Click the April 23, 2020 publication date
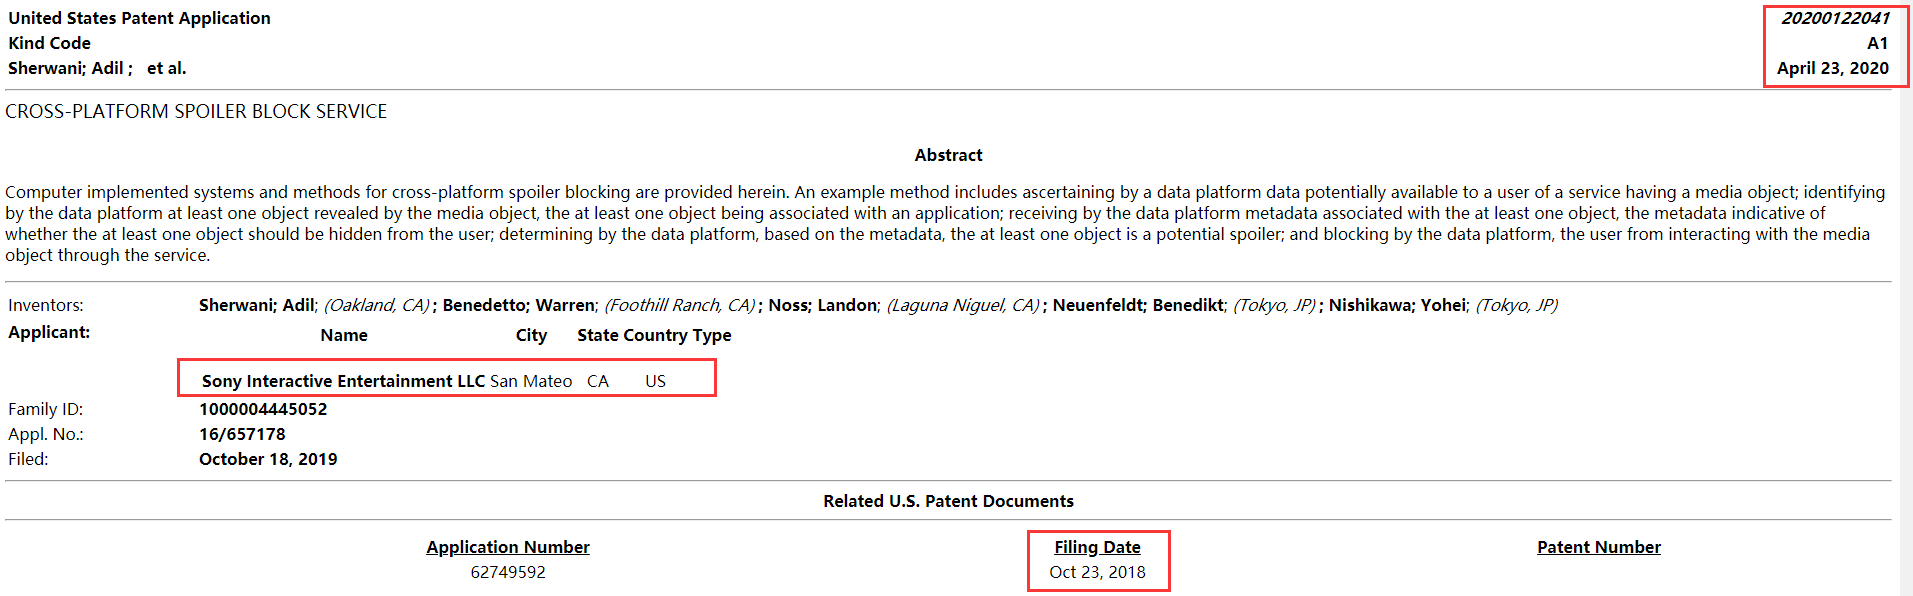 (1832, 68)
